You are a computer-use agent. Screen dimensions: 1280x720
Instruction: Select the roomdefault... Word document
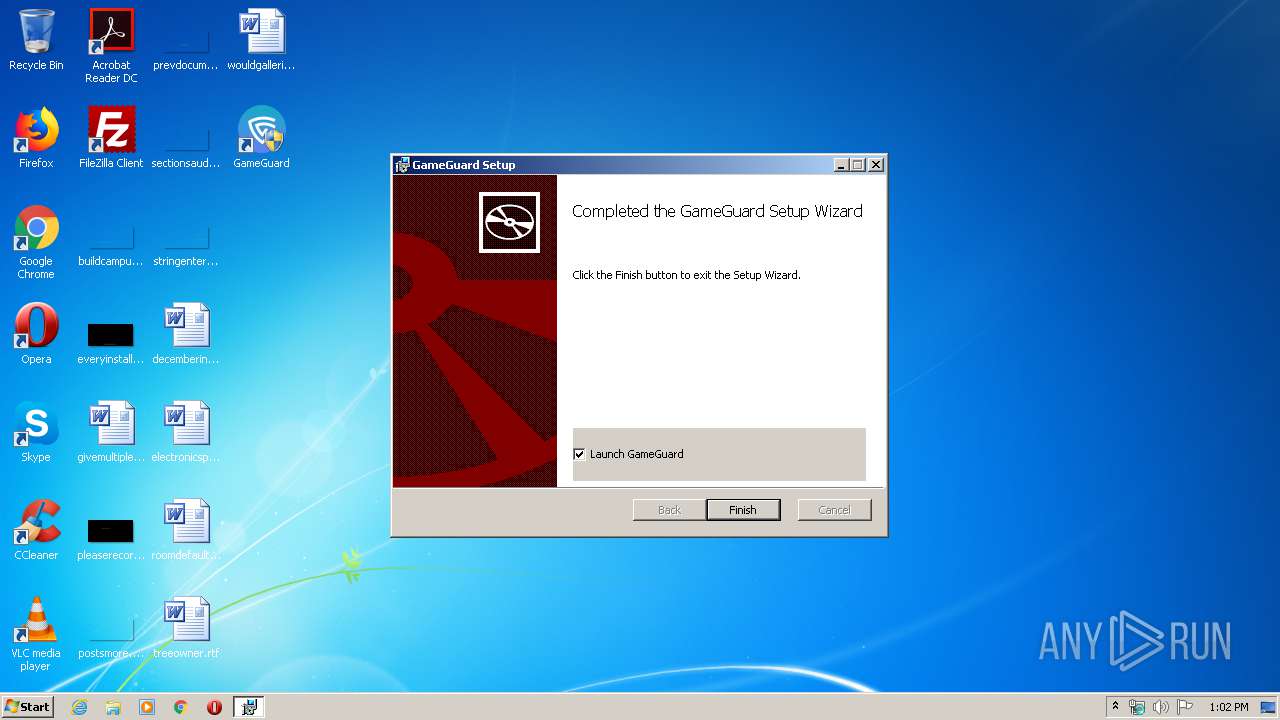pos(186,530)
